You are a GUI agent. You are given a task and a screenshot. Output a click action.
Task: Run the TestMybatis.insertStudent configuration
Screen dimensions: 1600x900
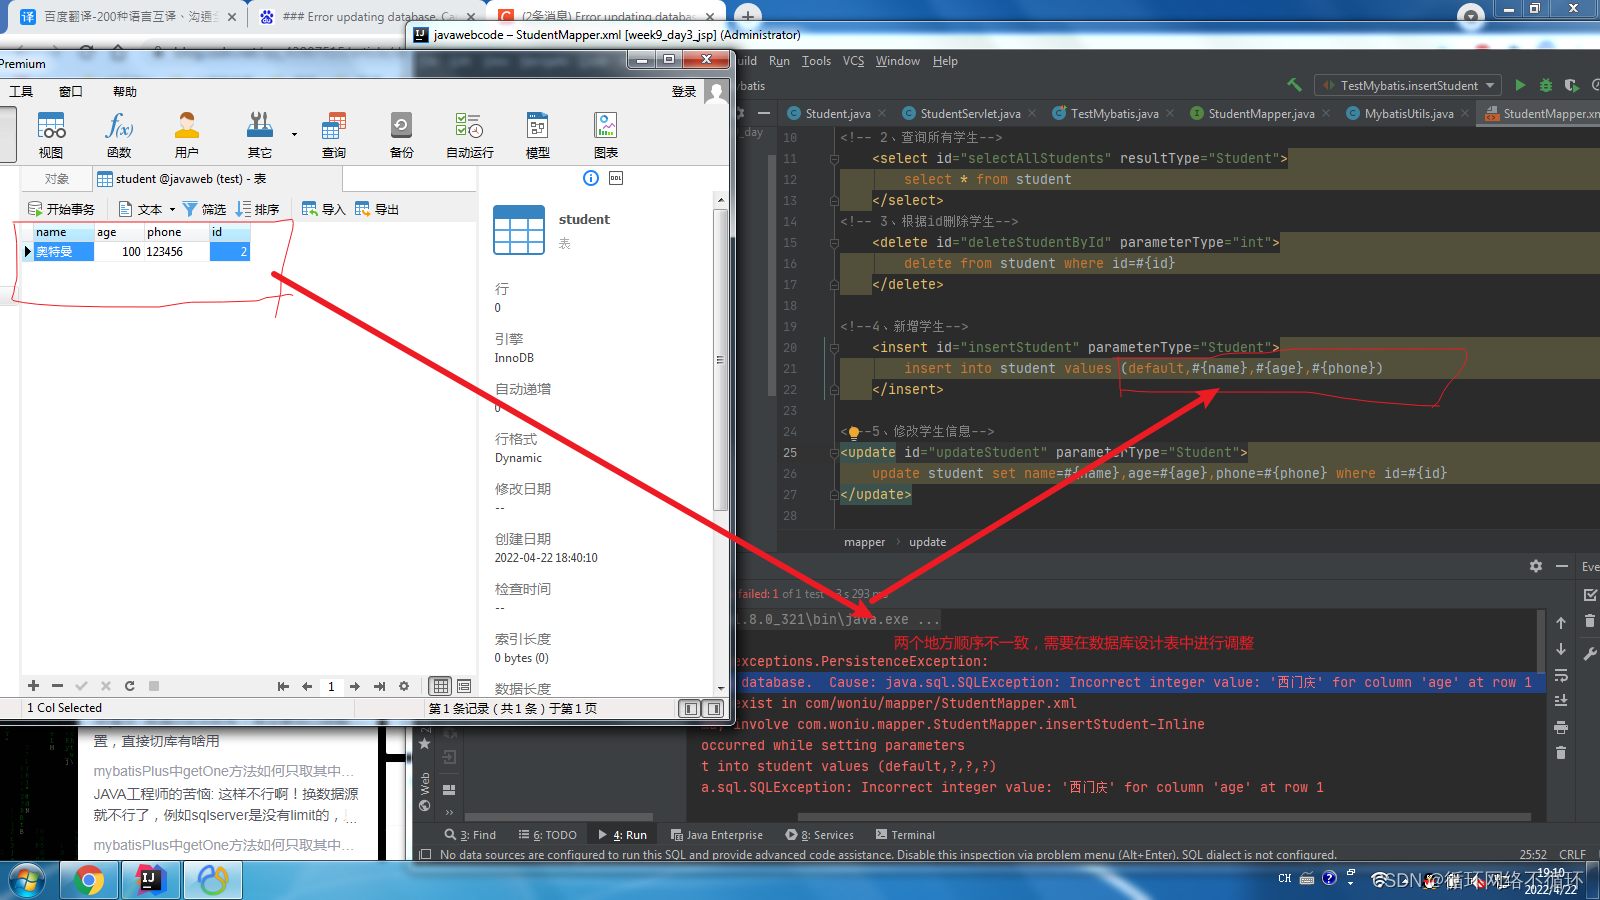coord(1521,85)
